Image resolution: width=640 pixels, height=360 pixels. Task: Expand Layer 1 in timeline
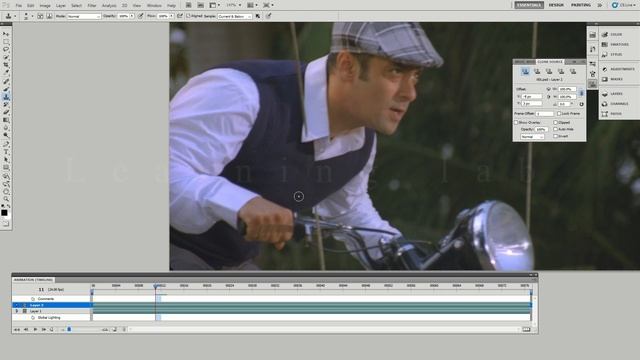[x=17, y=311]
